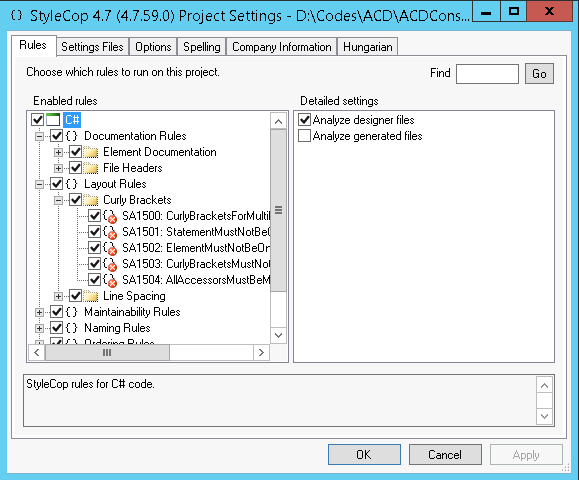This screenshot has width=579, height=480.
Task: Toggle the File Headers checkbox
Action: [x=76, y=168]
